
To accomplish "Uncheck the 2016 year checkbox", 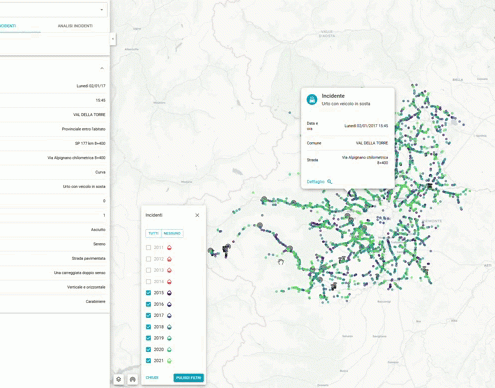I will click(148, 304).
